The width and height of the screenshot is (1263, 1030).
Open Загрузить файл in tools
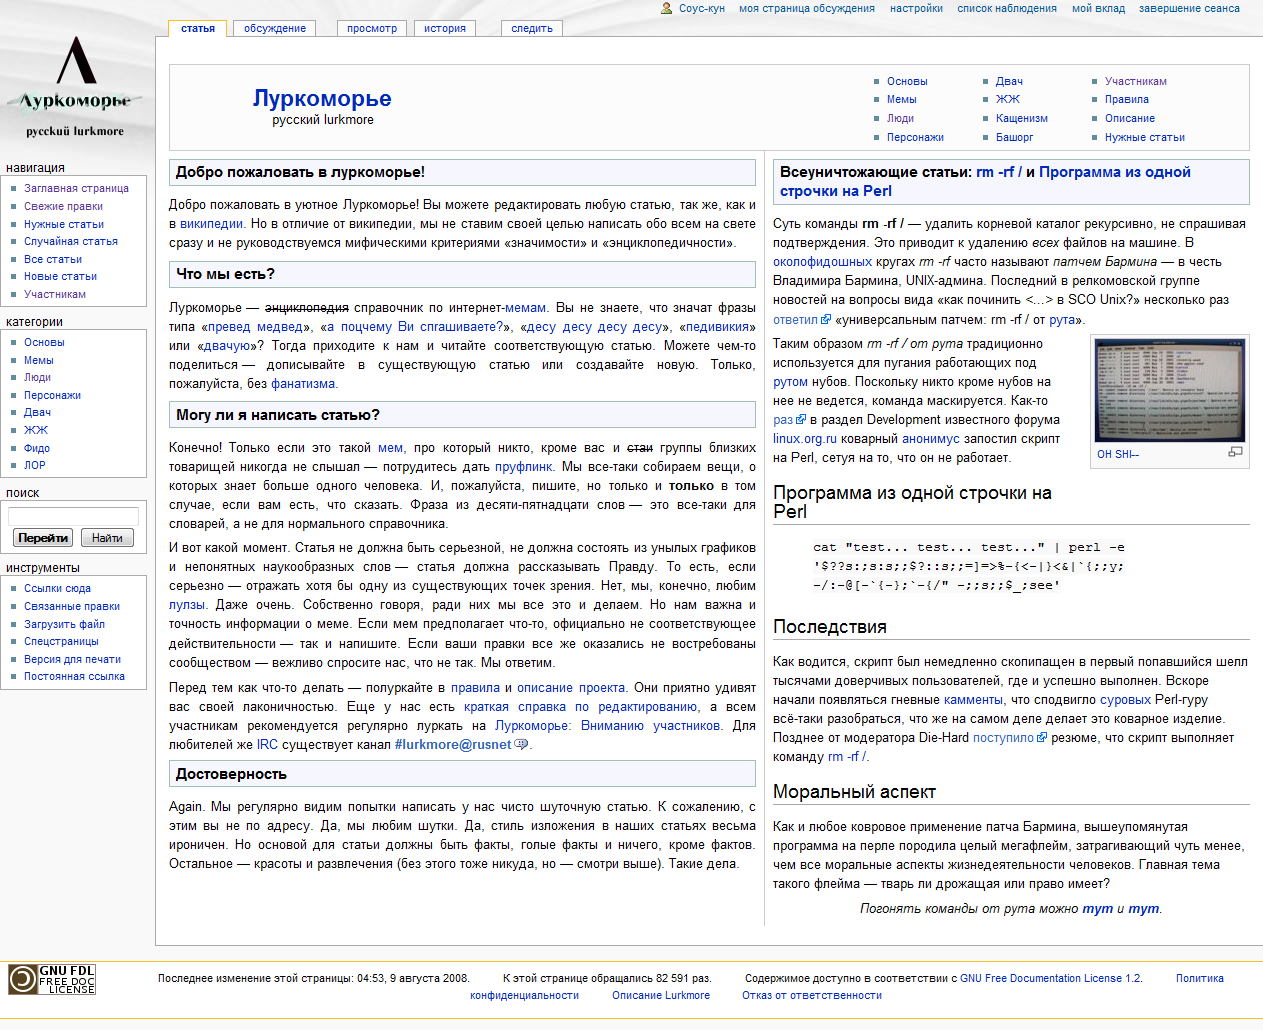point(64,624)
